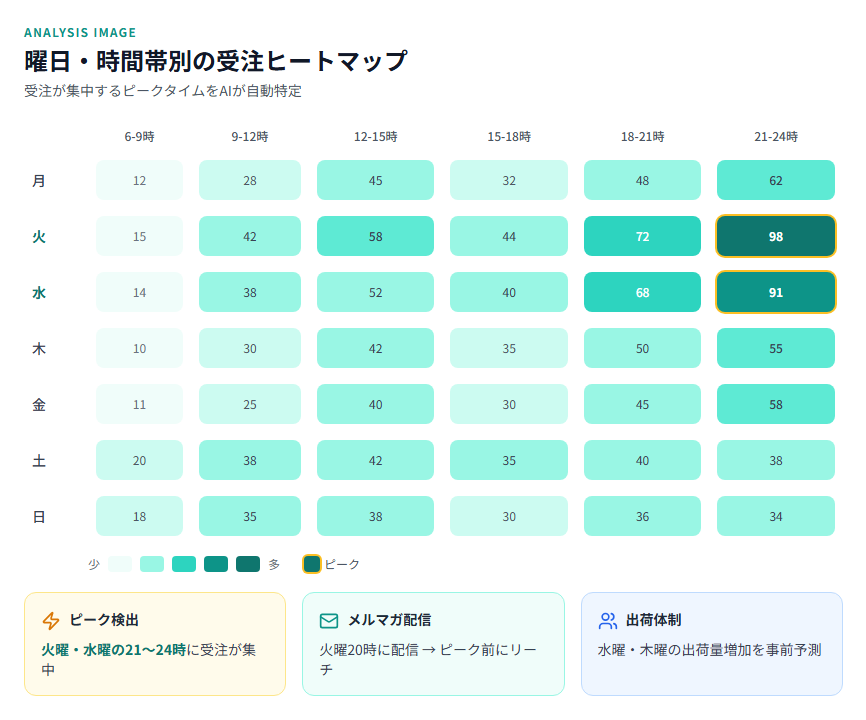This screenshot has width=866, height=720.
Task: Click the lightning bolt icon in ピーク検出 card
Action: (51, 621)
